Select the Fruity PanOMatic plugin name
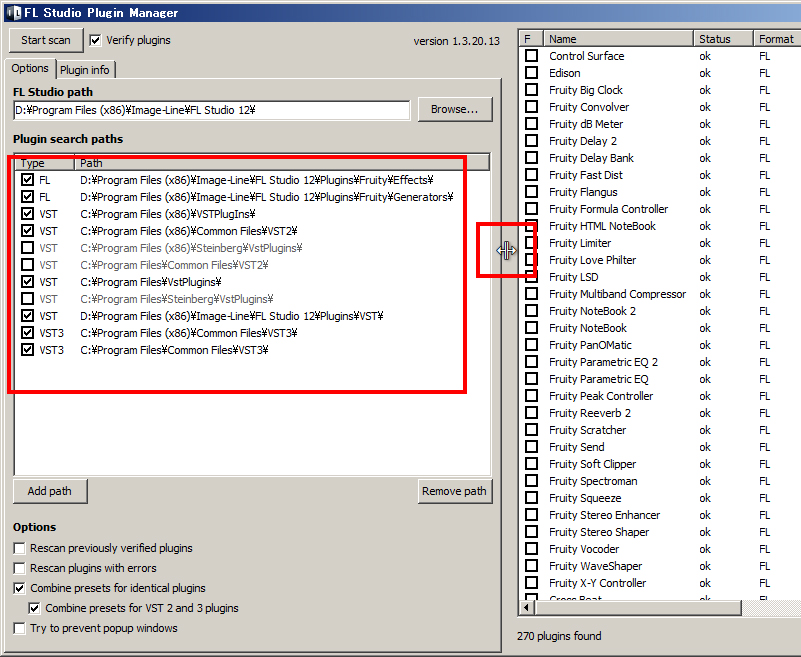The width and height of the screenshot is (801, 657). pyautogui.click(x=590, y=345)
